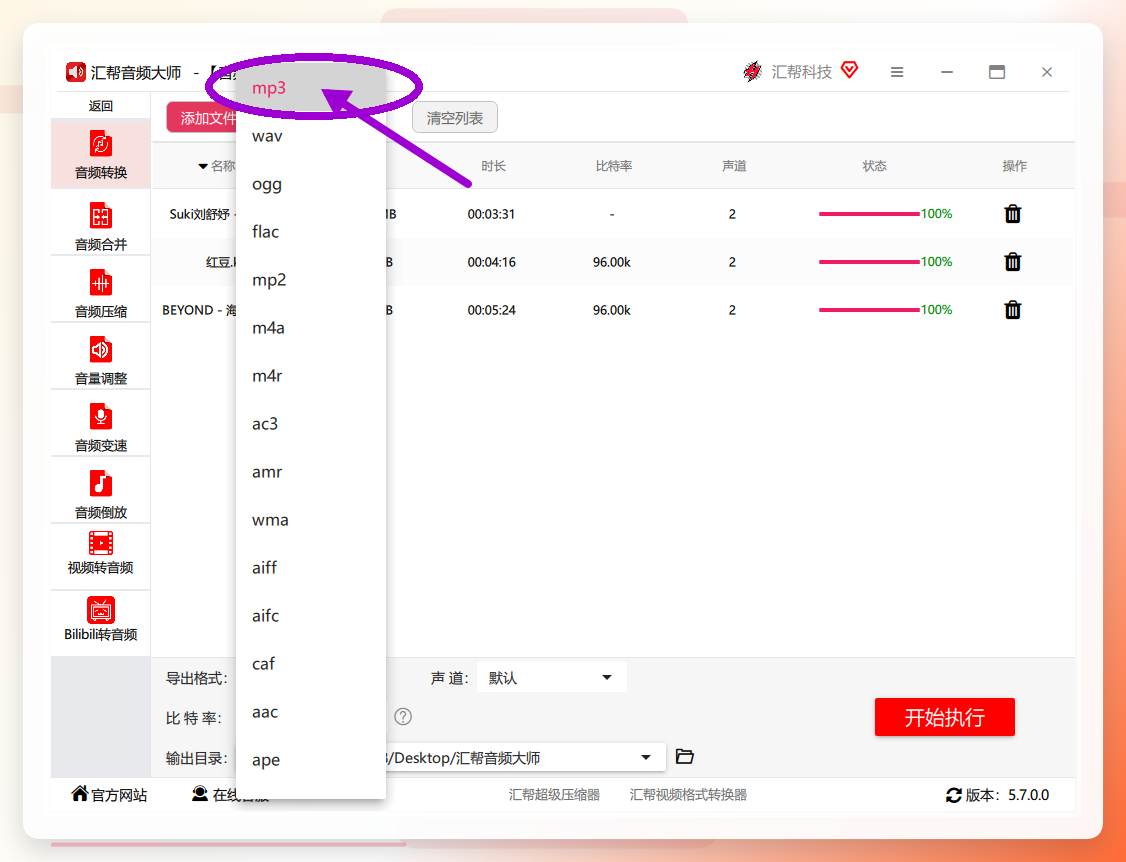Expand the 声道 channel dropdown
This screenshot has width=1126, height=862.
pyautogui.click(x=552, y=677)
